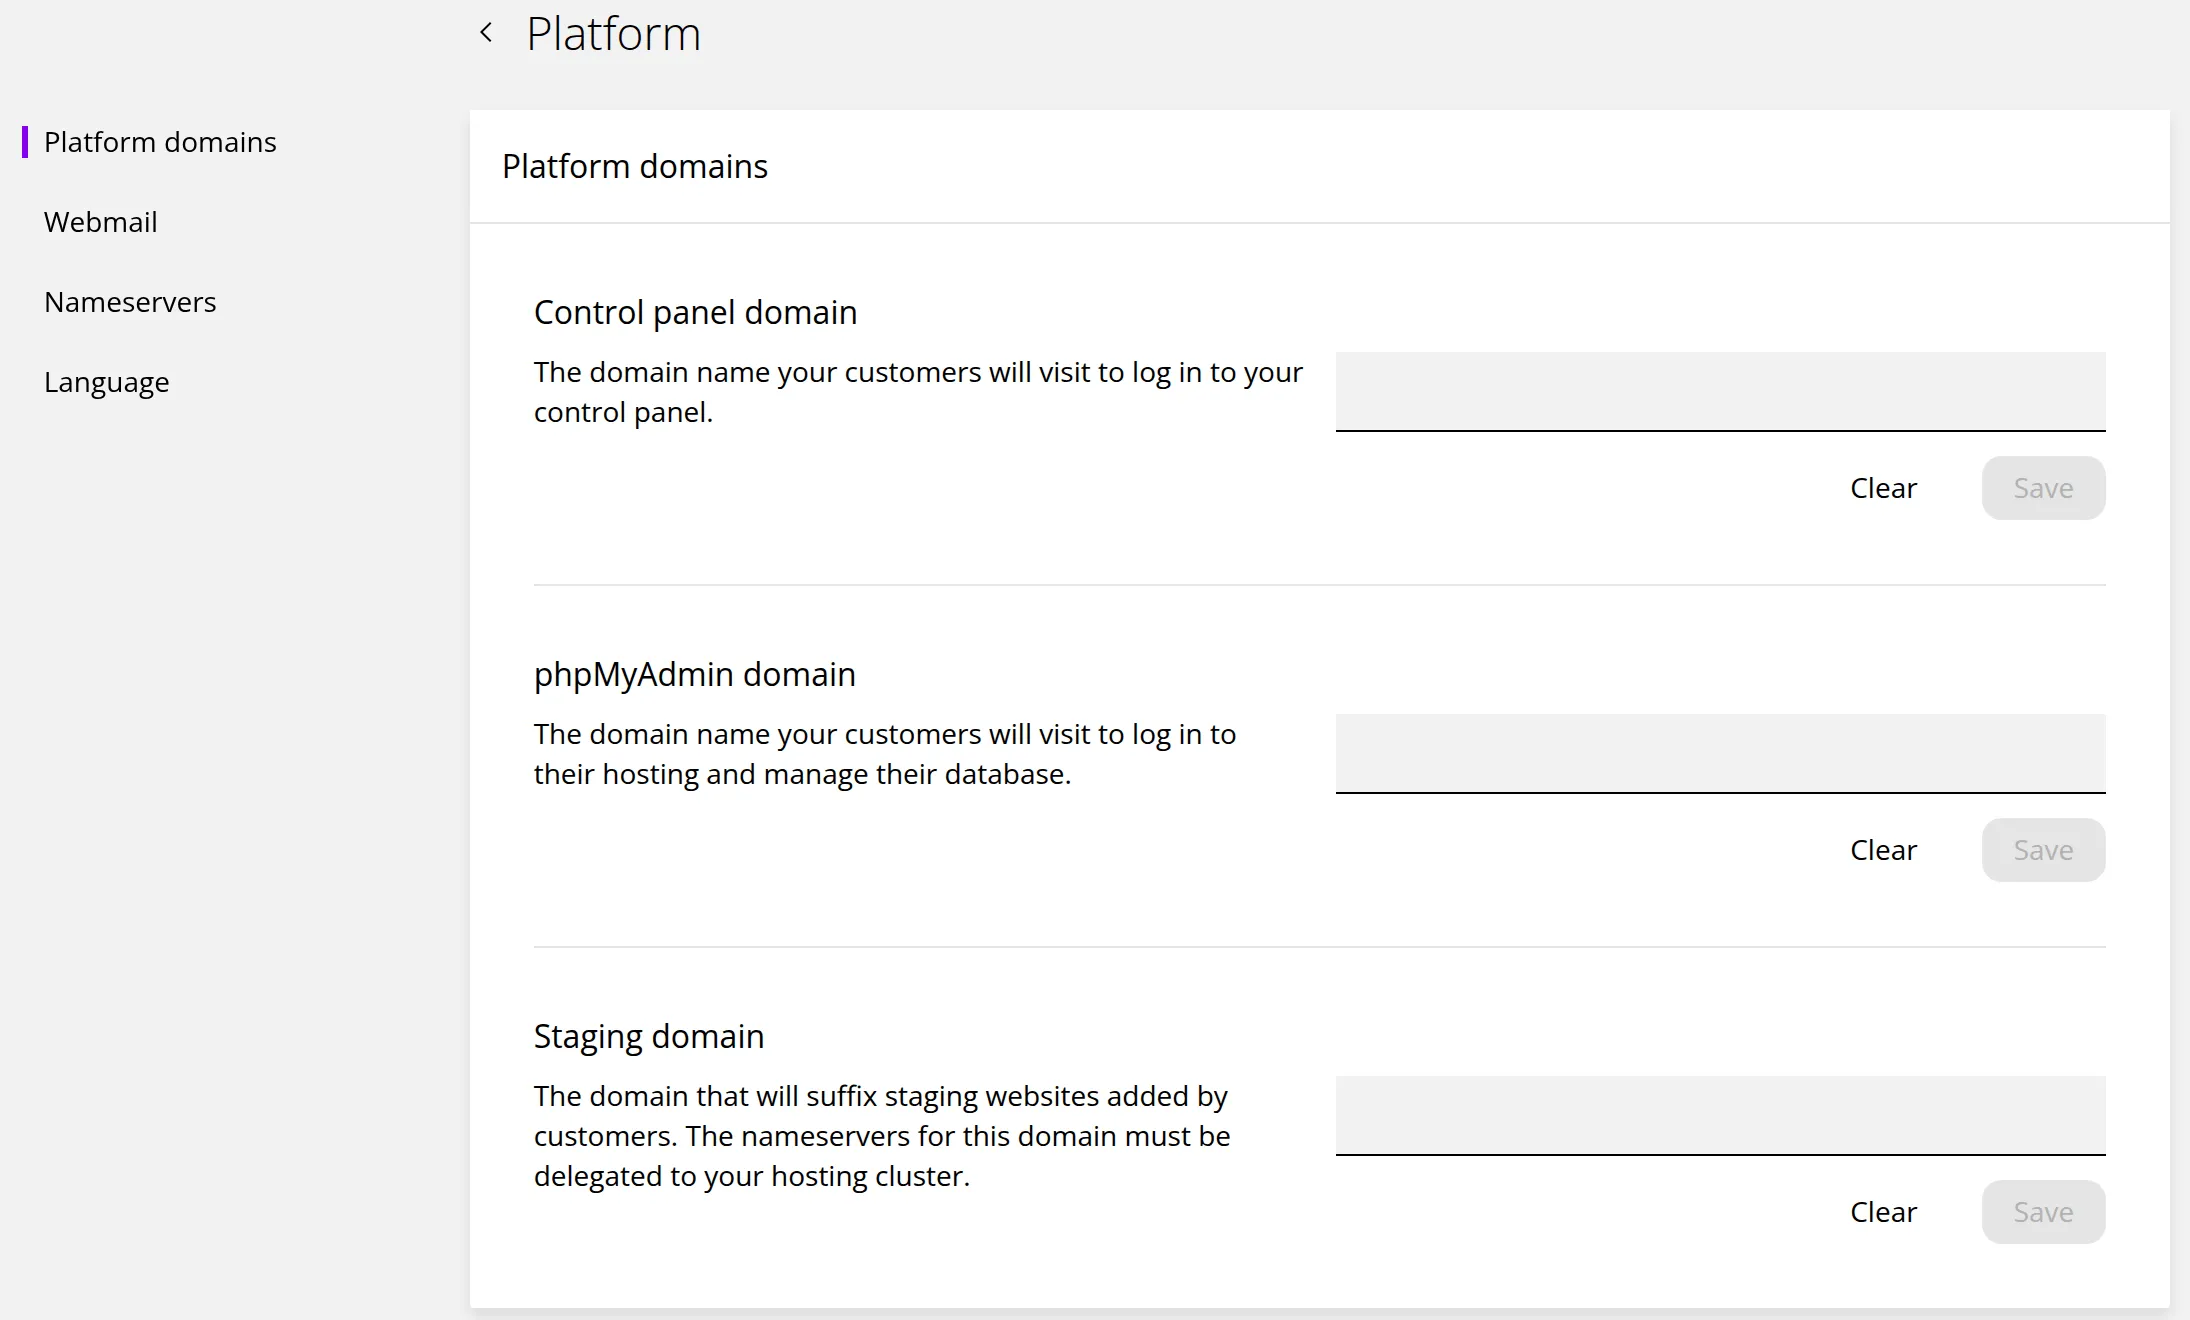Open the Webmail settings section
2190x1320 pixels.
[x=101, y=222]
